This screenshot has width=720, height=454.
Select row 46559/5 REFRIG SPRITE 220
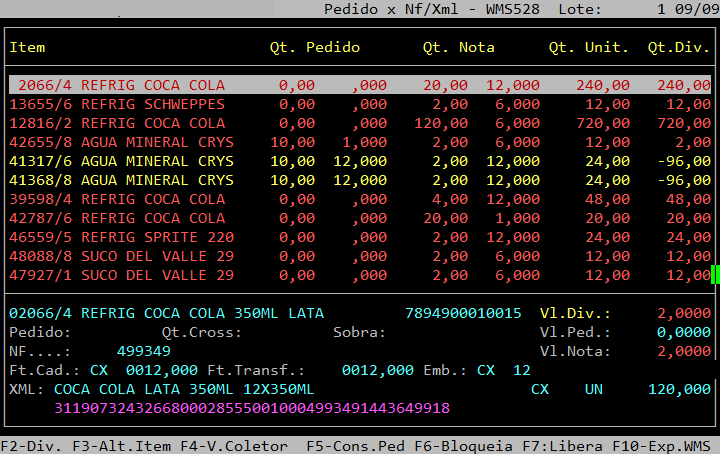pos(360,237)
